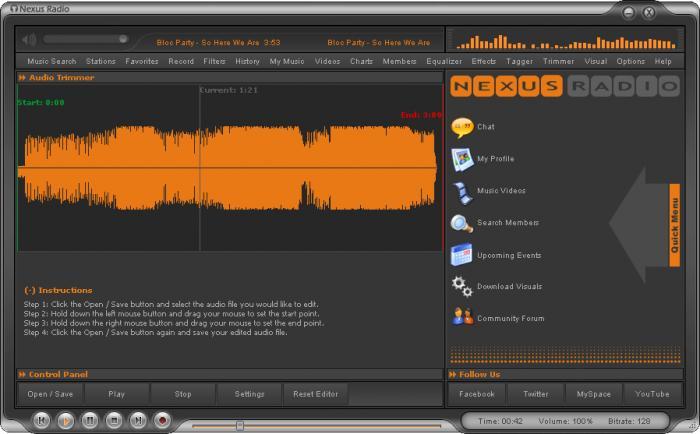Click the Music Videos label

[501, 191]
